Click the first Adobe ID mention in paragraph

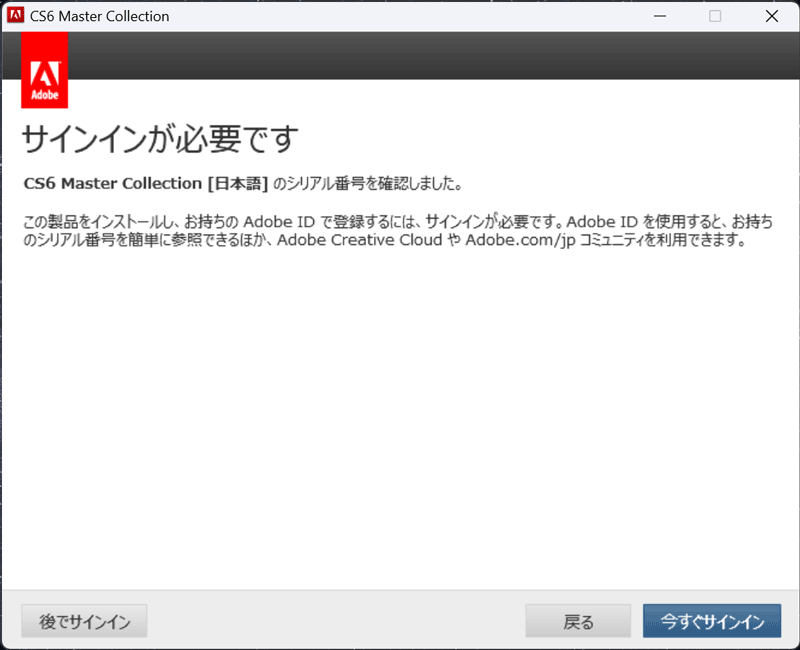279,221
